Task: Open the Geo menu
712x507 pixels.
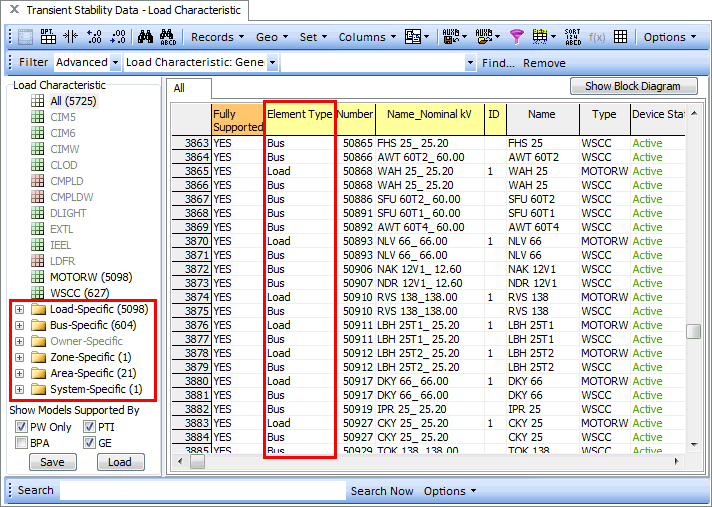Action: coord(272,37)
